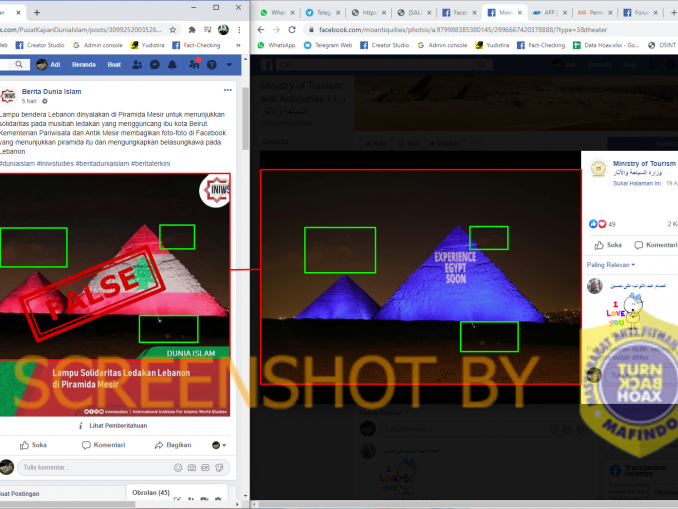Expand Paling Relevan comment sorting dropdown

[x=611, y=265]
